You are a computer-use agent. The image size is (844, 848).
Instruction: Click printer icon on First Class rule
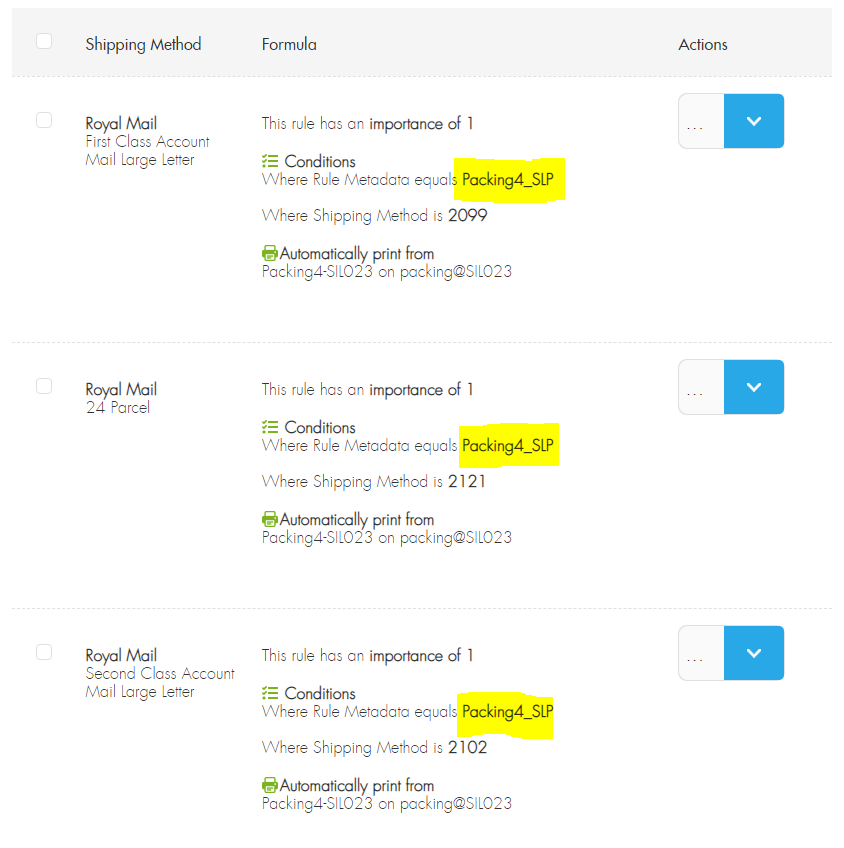coord(269,253)
